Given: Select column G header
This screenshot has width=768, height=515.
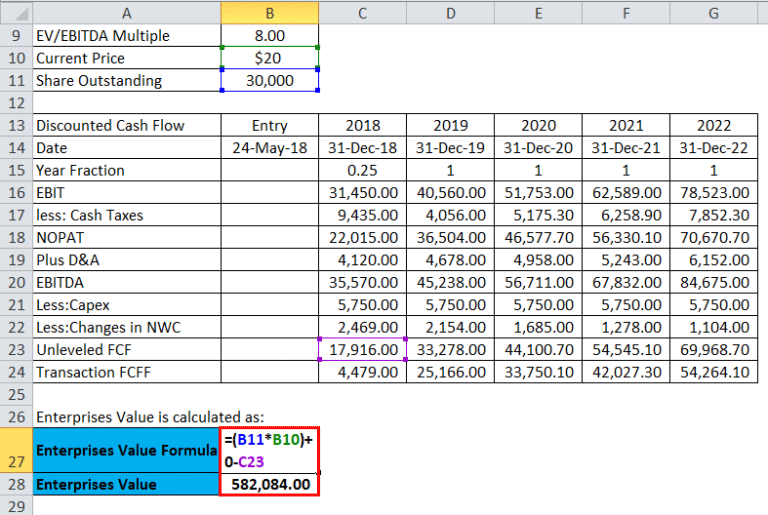Looking at the screenshot, I should point(714,13).
